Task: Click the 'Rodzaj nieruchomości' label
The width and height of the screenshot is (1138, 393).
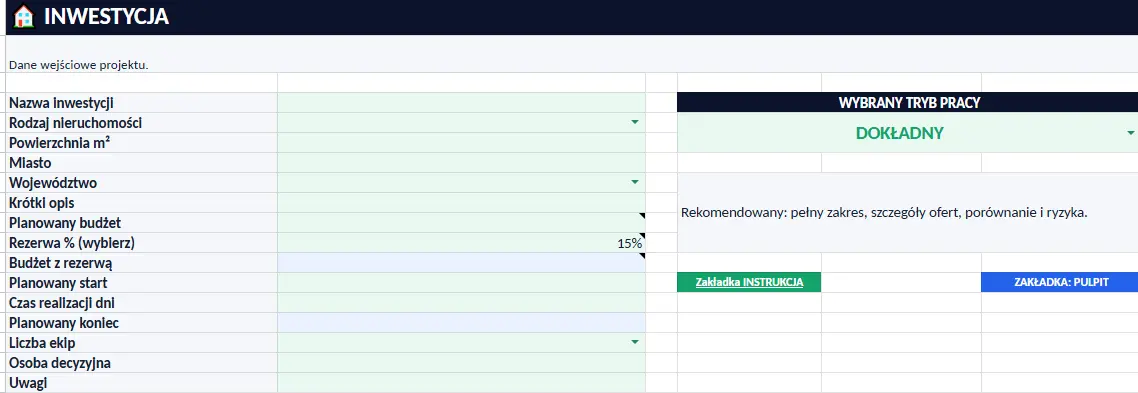Action: [x=75, y=123]
